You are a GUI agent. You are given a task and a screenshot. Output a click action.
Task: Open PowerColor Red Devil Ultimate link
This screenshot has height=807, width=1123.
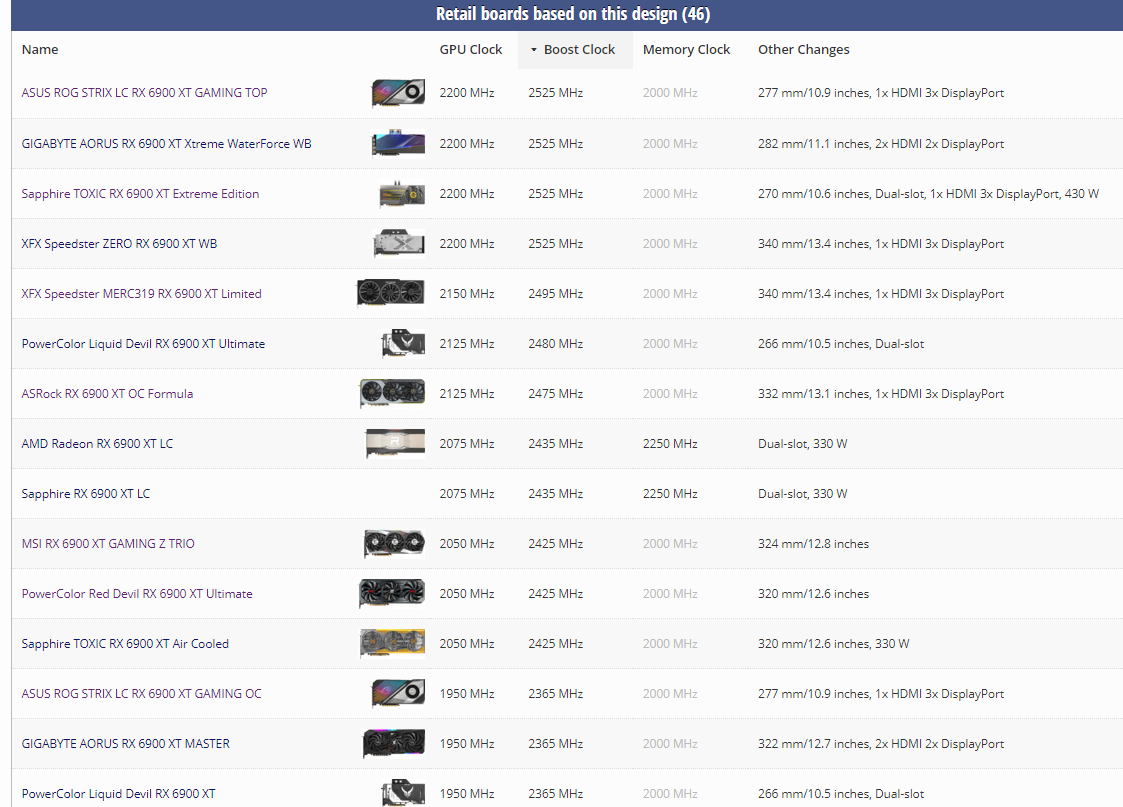(137, 594)
